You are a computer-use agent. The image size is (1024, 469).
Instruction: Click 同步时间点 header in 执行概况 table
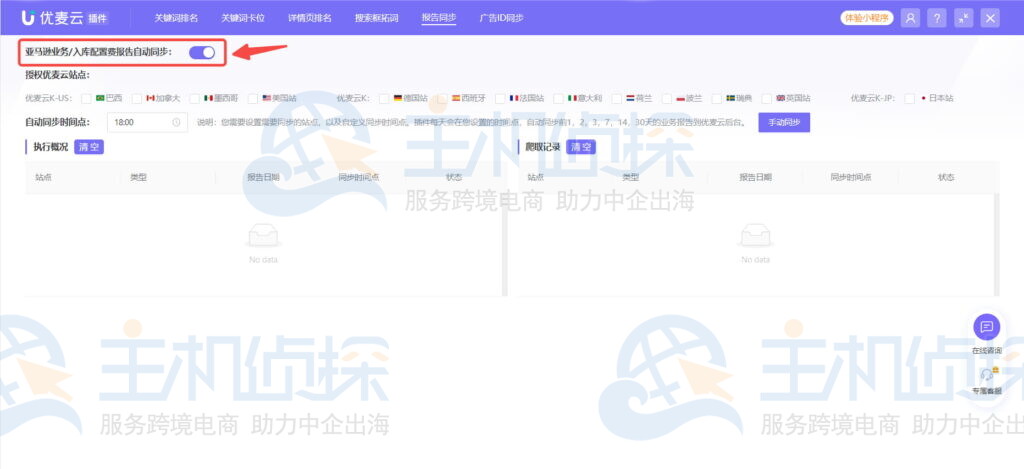click(359, 177)
